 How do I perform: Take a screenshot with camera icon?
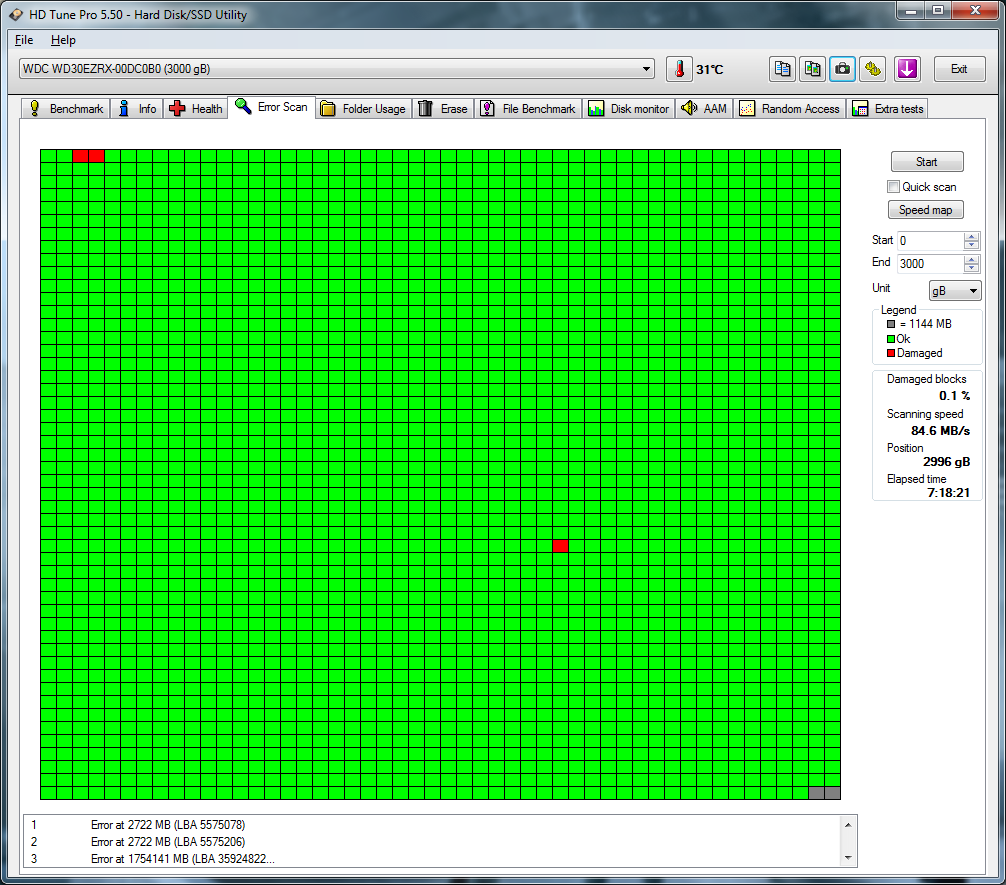pyautogui.click(x=842, y=69)
